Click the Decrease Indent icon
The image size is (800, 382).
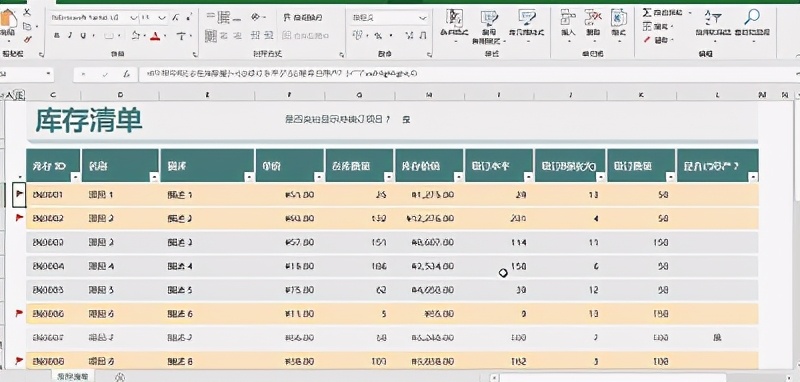(256, 36)
